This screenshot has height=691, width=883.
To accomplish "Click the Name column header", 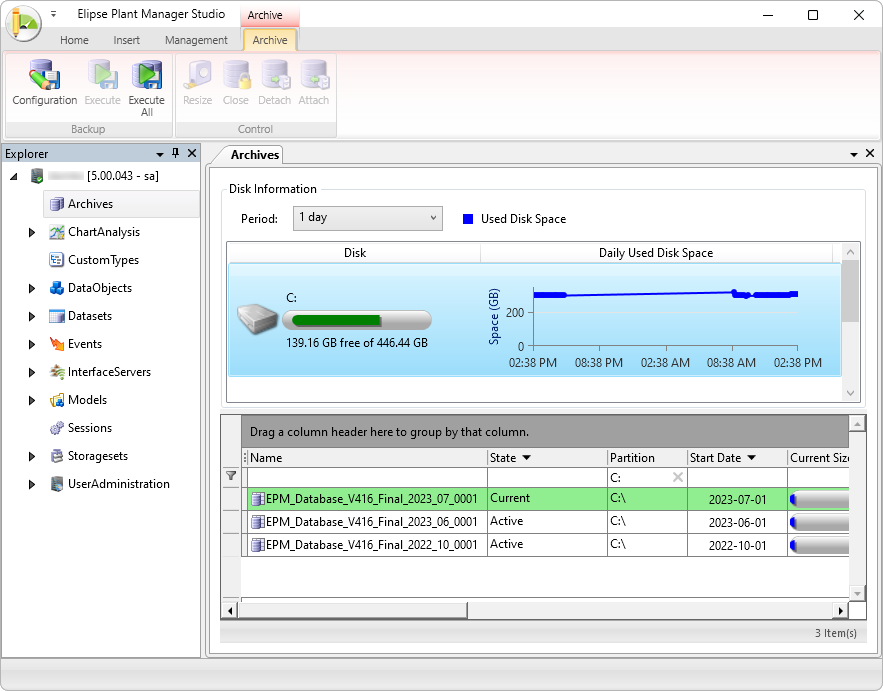I will (366, 458).
